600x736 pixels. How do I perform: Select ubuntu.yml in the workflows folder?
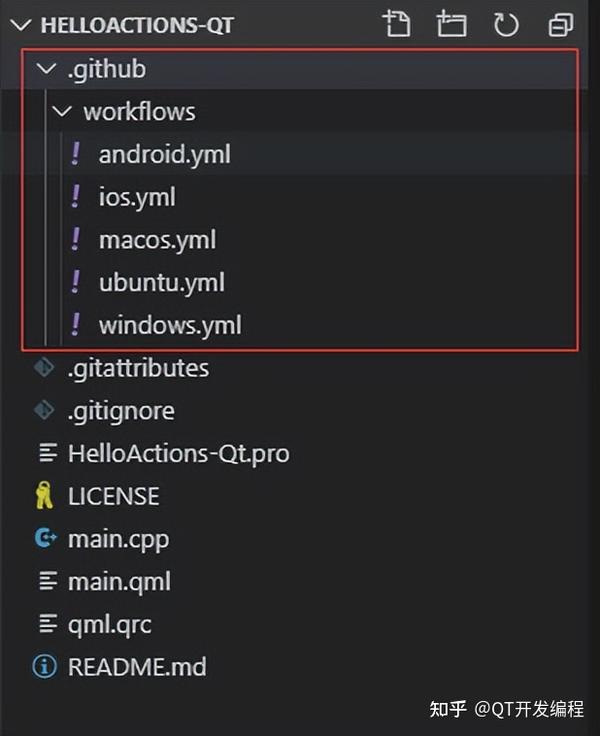pos(161,283)
